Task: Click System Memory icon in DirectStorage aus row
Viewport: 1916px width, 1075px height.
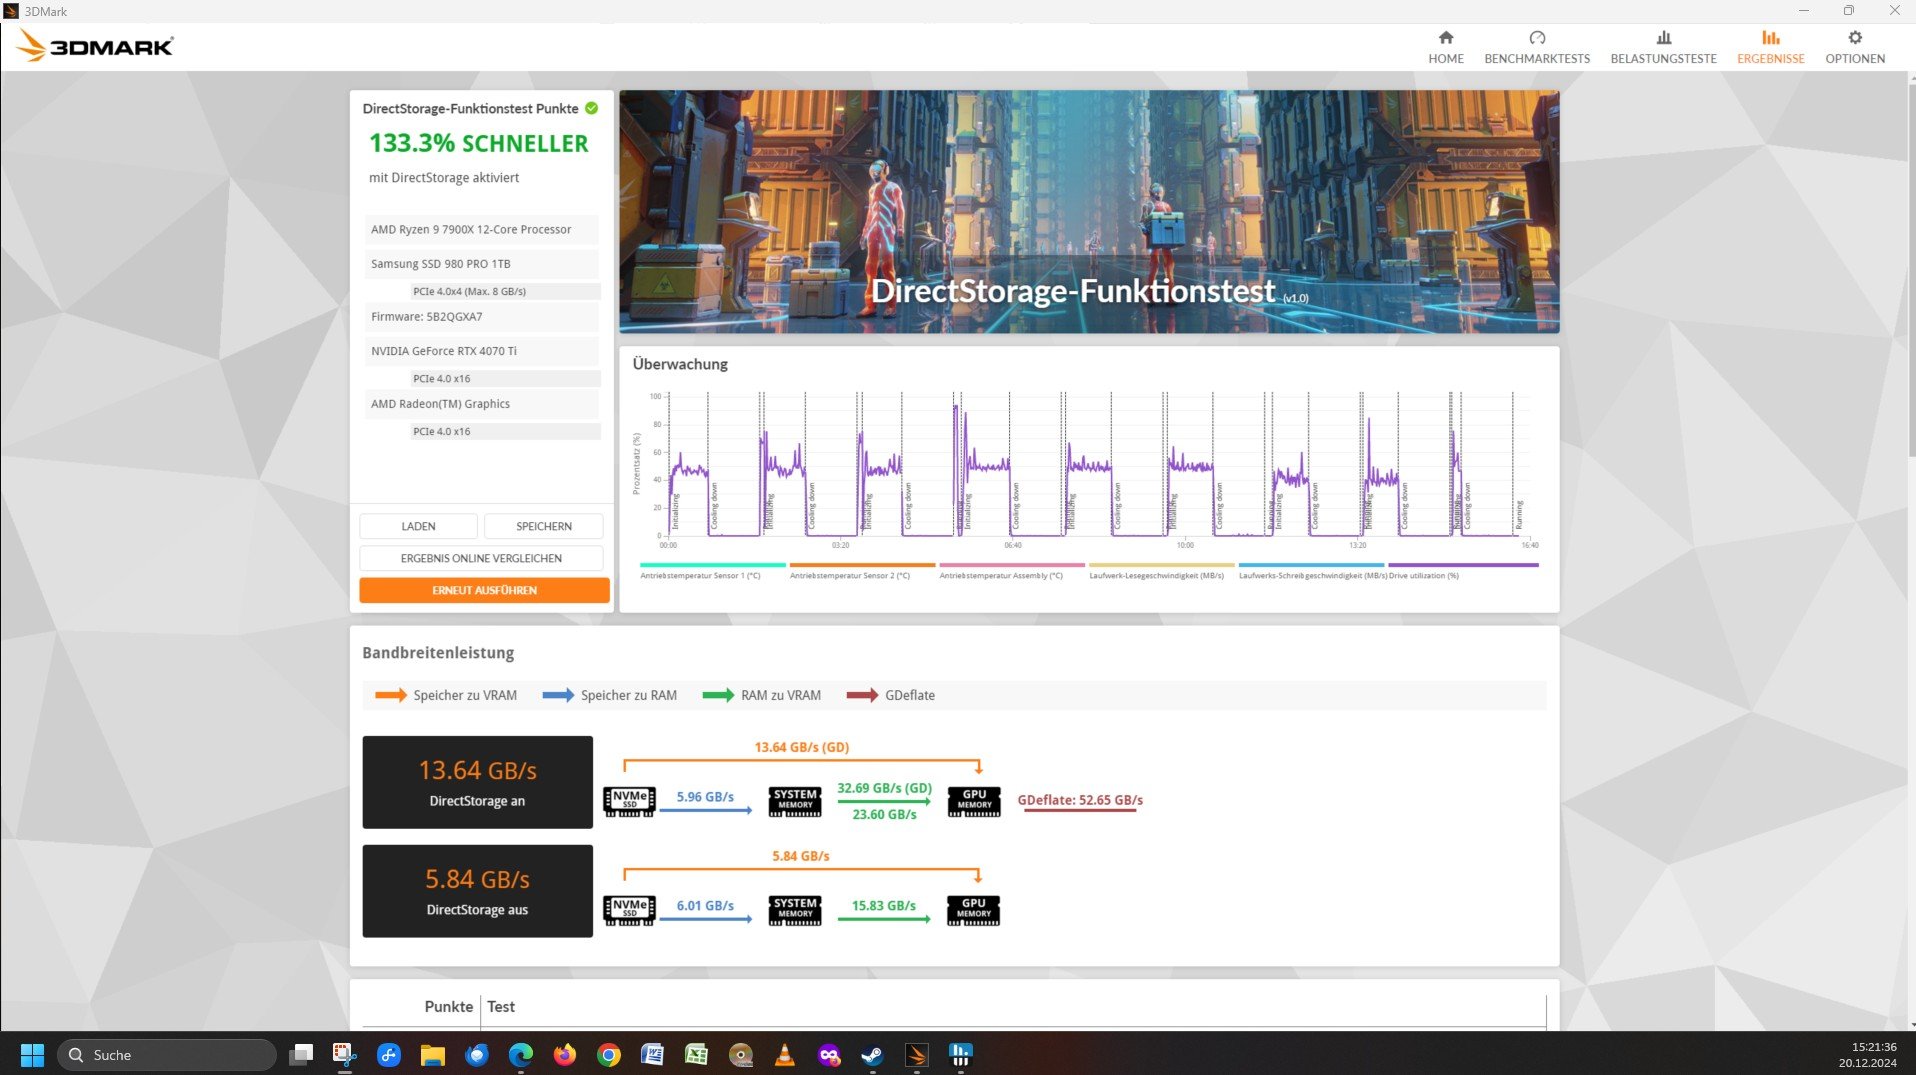Action: pyautogui.click(x=795, y=910)
